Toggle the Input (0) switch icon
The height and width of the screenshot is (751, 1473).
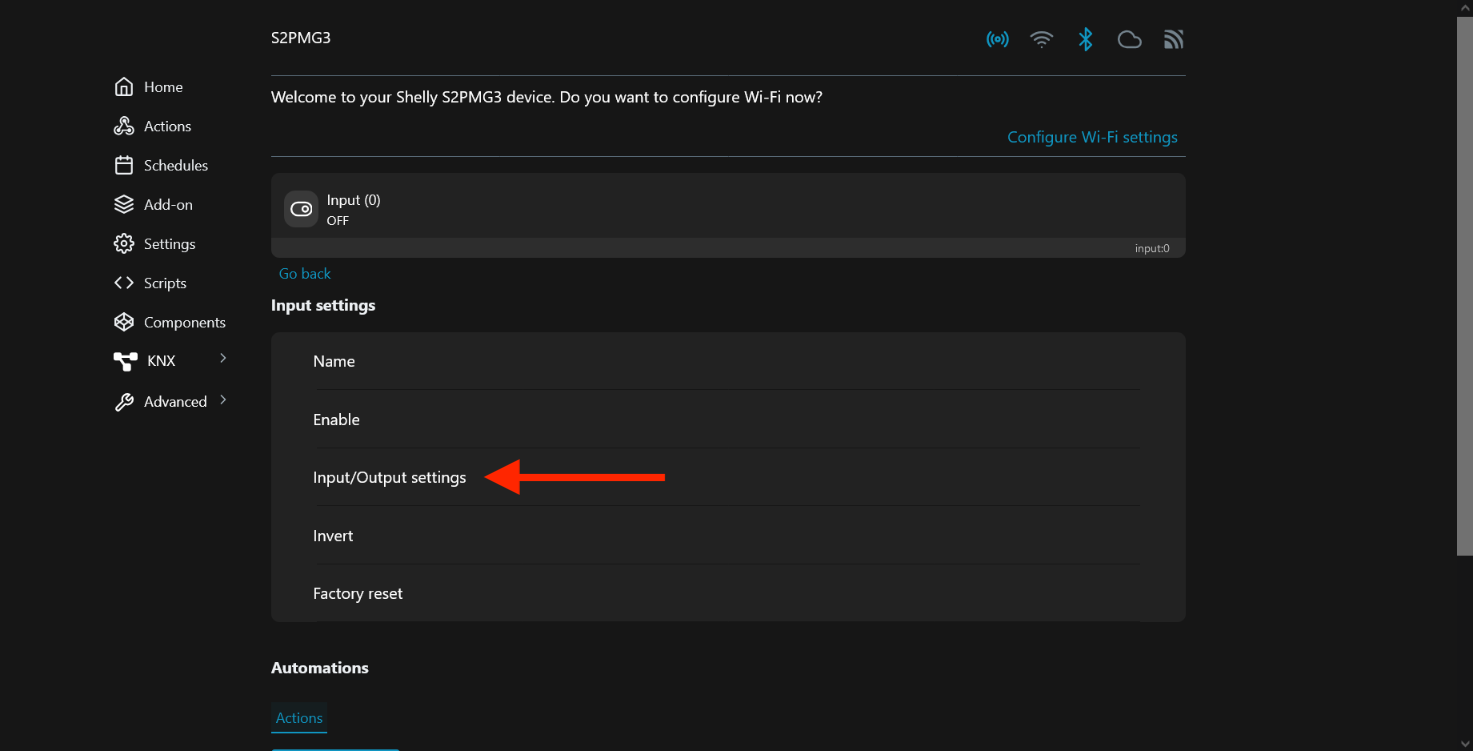(x=301, y=209)
